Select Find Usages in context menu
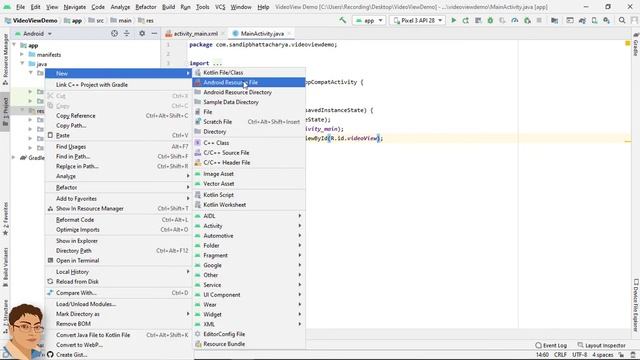 coord(118,147)
